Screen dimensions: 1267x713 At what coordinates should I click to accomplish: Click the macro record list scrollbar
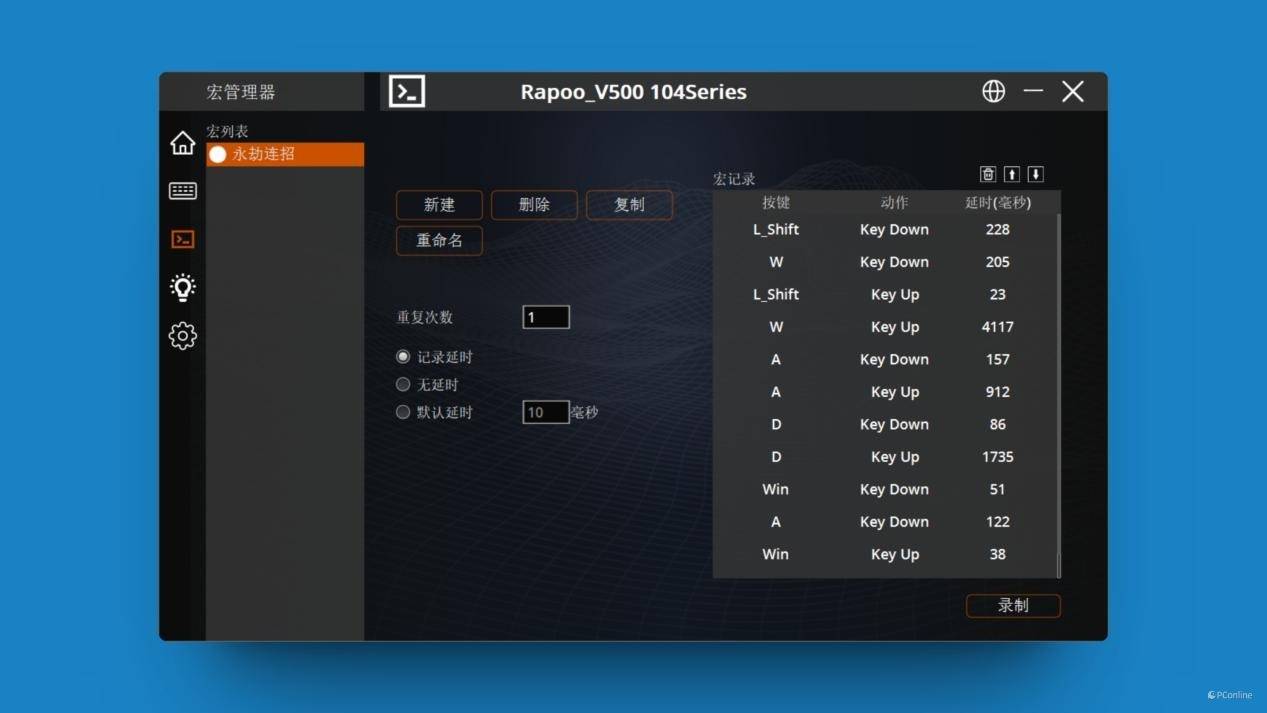pyautogui.click(x=1058, y=395)
